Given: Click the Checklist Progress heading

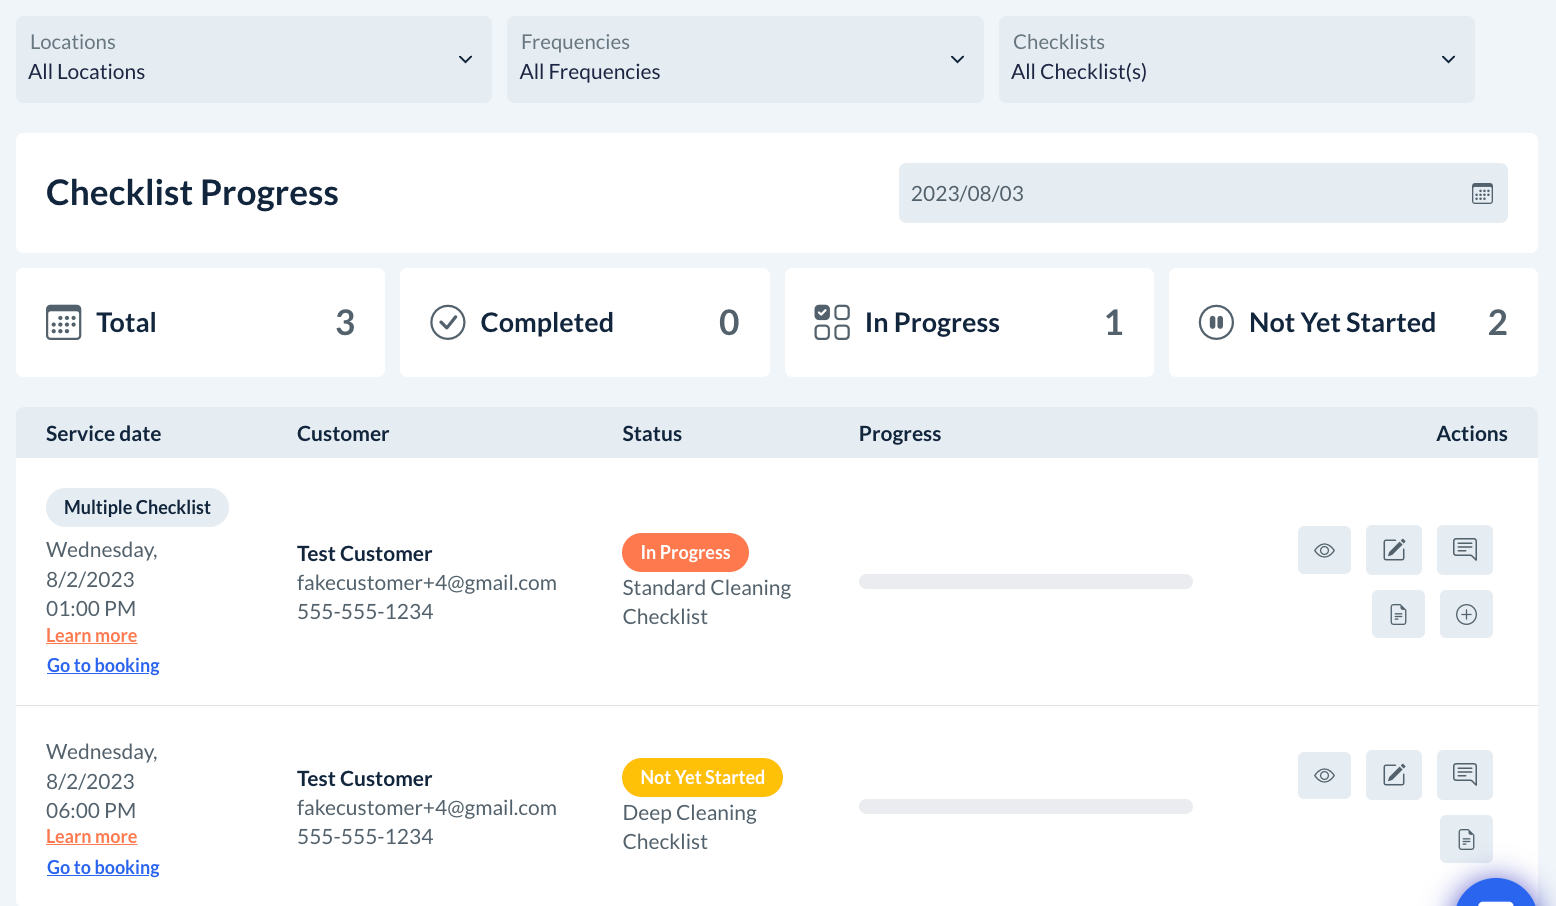Looking at the screenshot, I should click(x=192, y=193).
